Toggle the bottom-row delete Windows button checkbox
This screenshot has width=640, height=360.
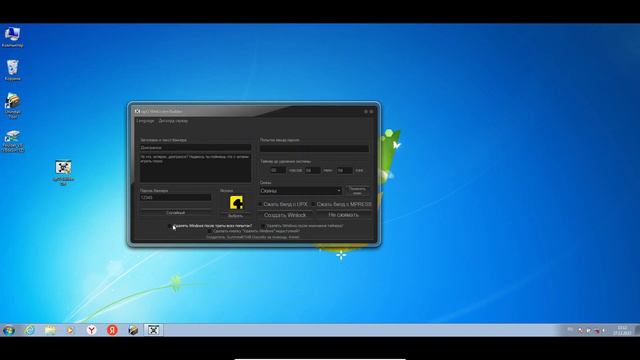[209, 231]
